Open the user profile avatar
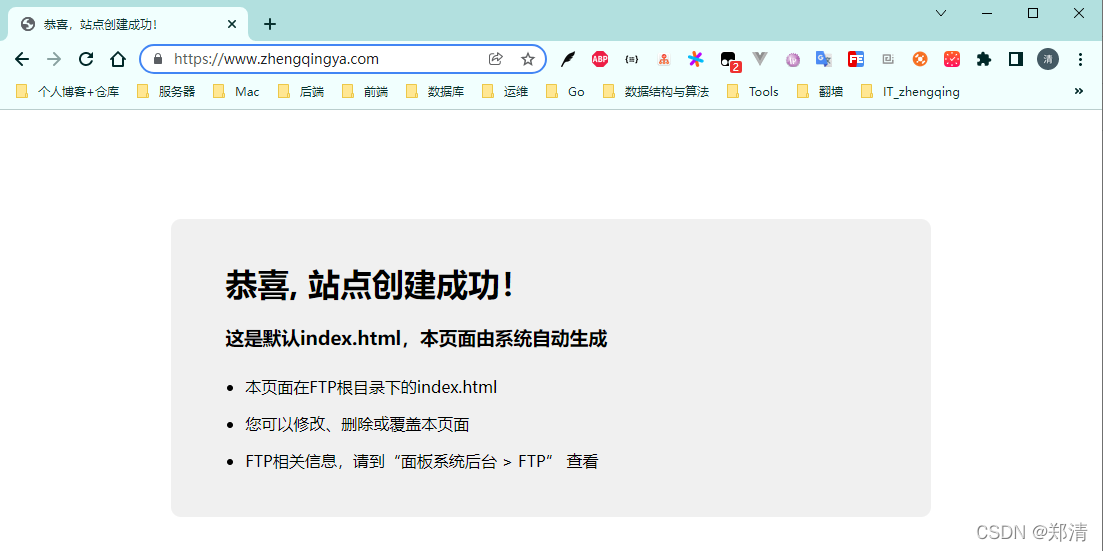 [x=1047, y=60]
